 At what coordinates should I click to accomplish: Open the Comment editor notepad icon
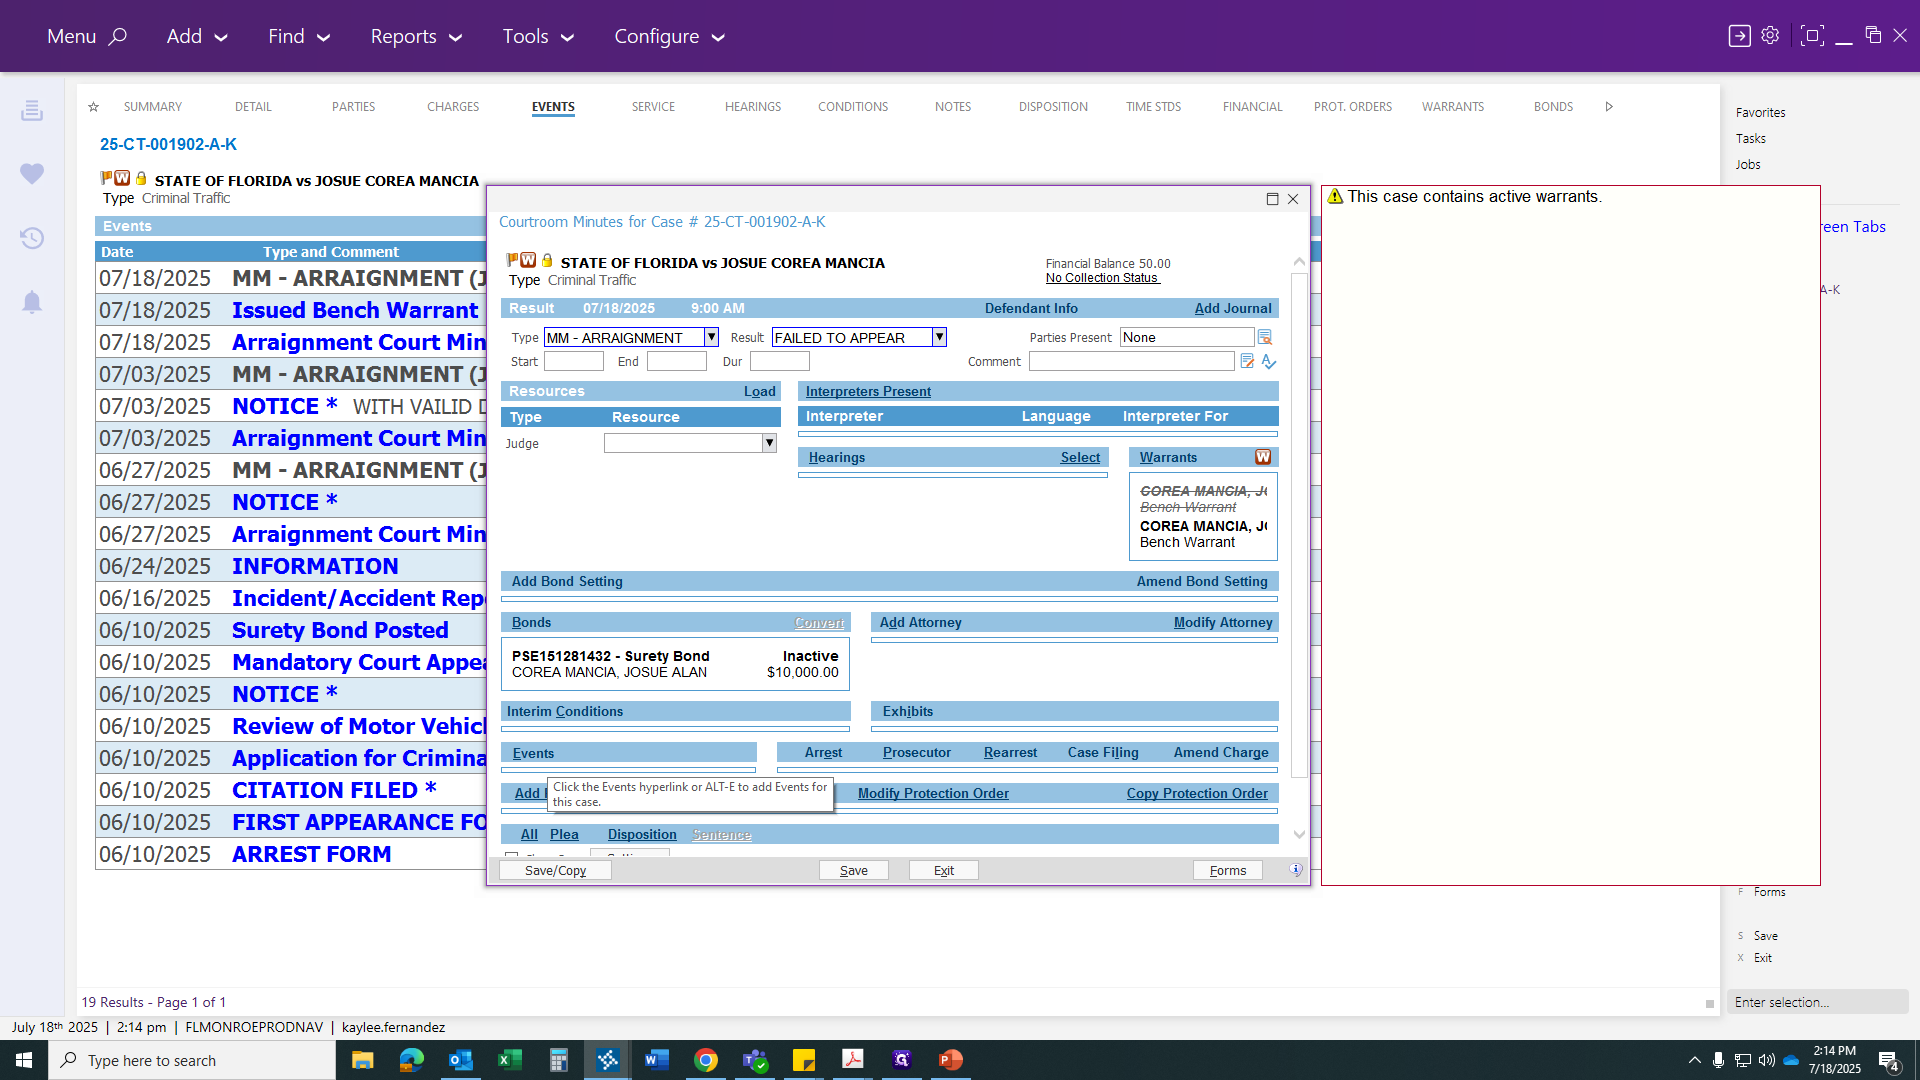pos(1247,361)
